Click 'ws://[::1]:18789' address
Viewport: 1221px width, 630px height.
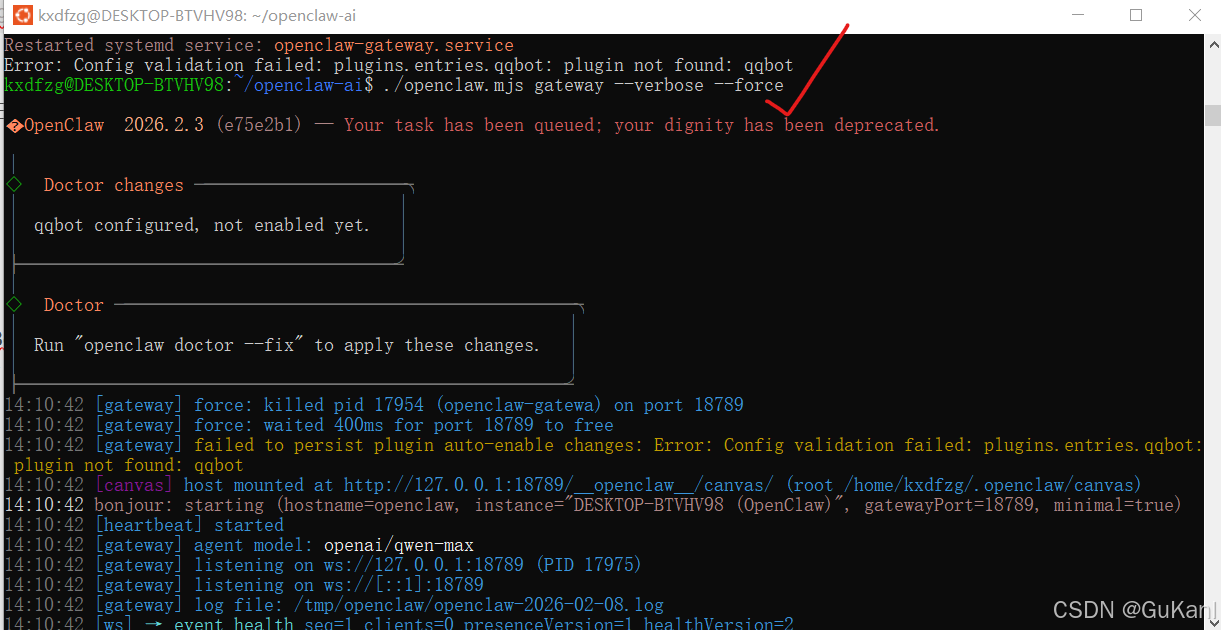tap(404, 585)
